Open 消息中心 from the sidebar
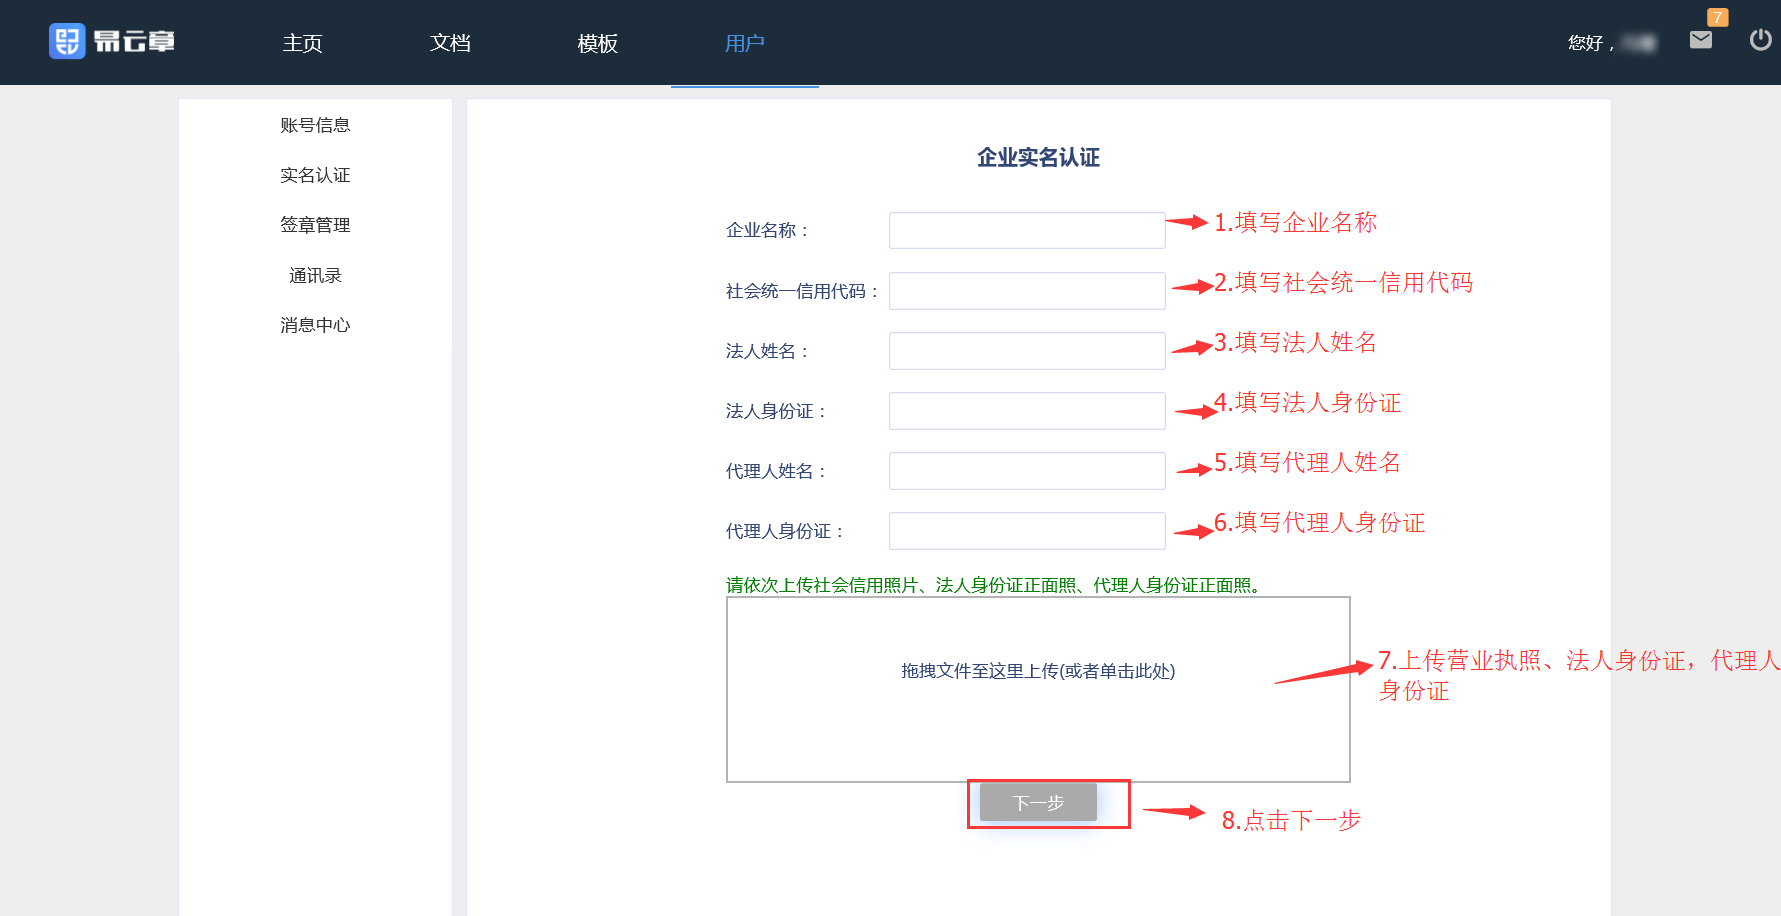Screen dimensions: 1781x916 [315, 325]
